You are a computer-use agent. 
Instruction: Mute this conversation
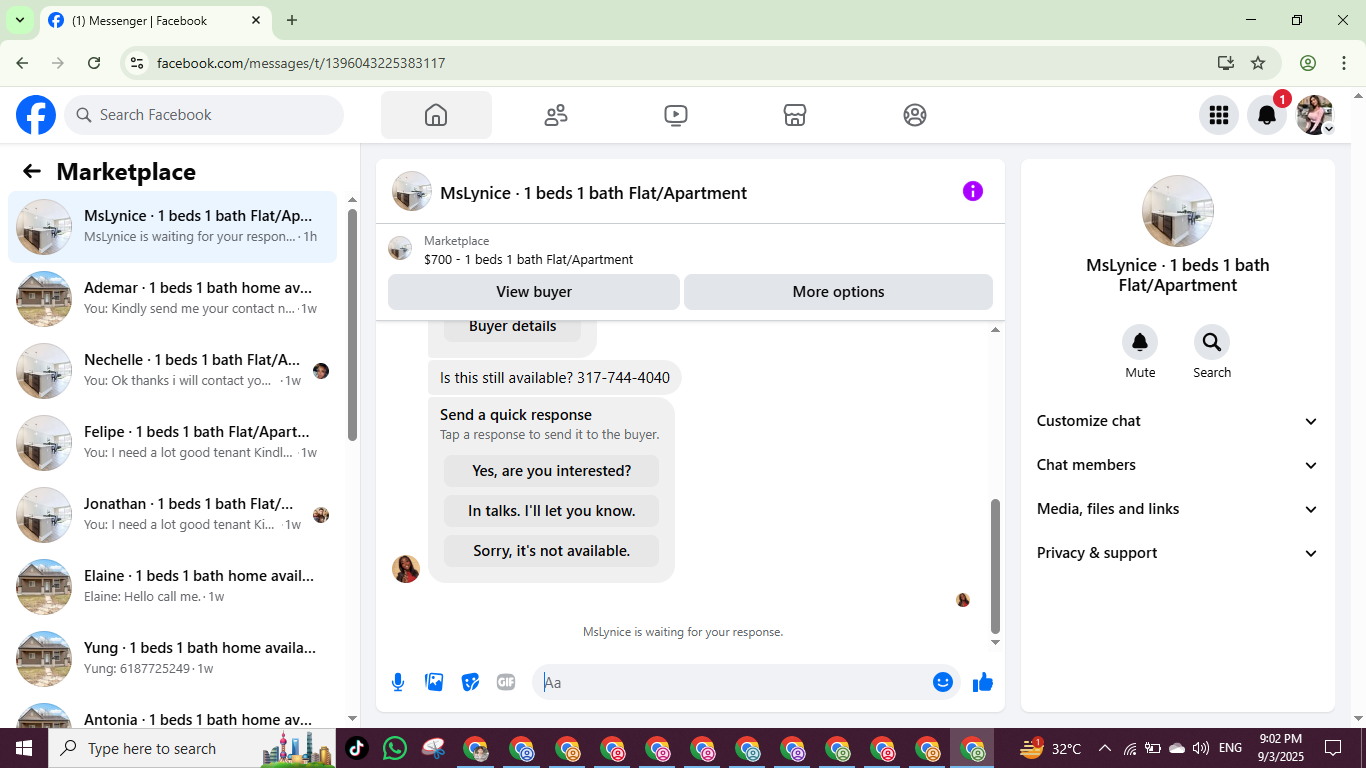[x=1140, y=343]
